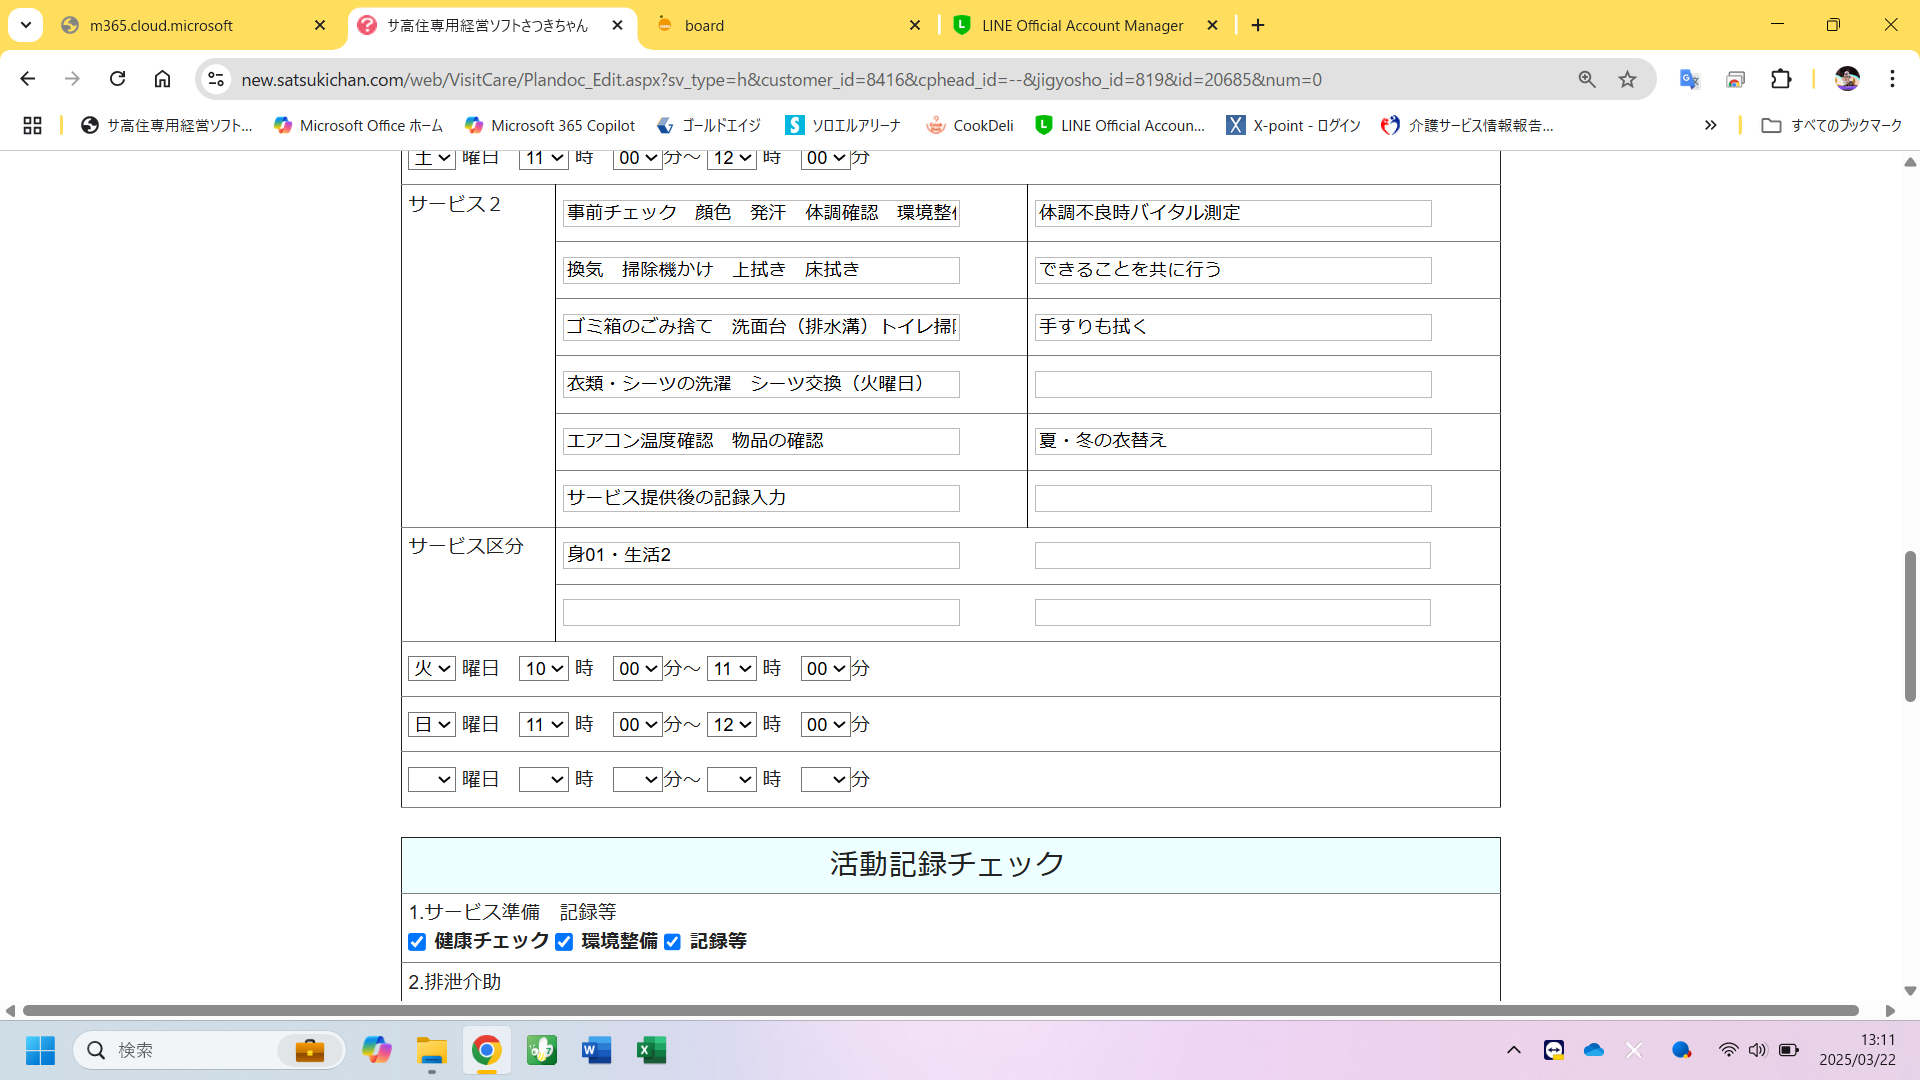Click the Chrome reload page icon
Viewport: 1920px width, 1080px height.
[x=118, y=79]
